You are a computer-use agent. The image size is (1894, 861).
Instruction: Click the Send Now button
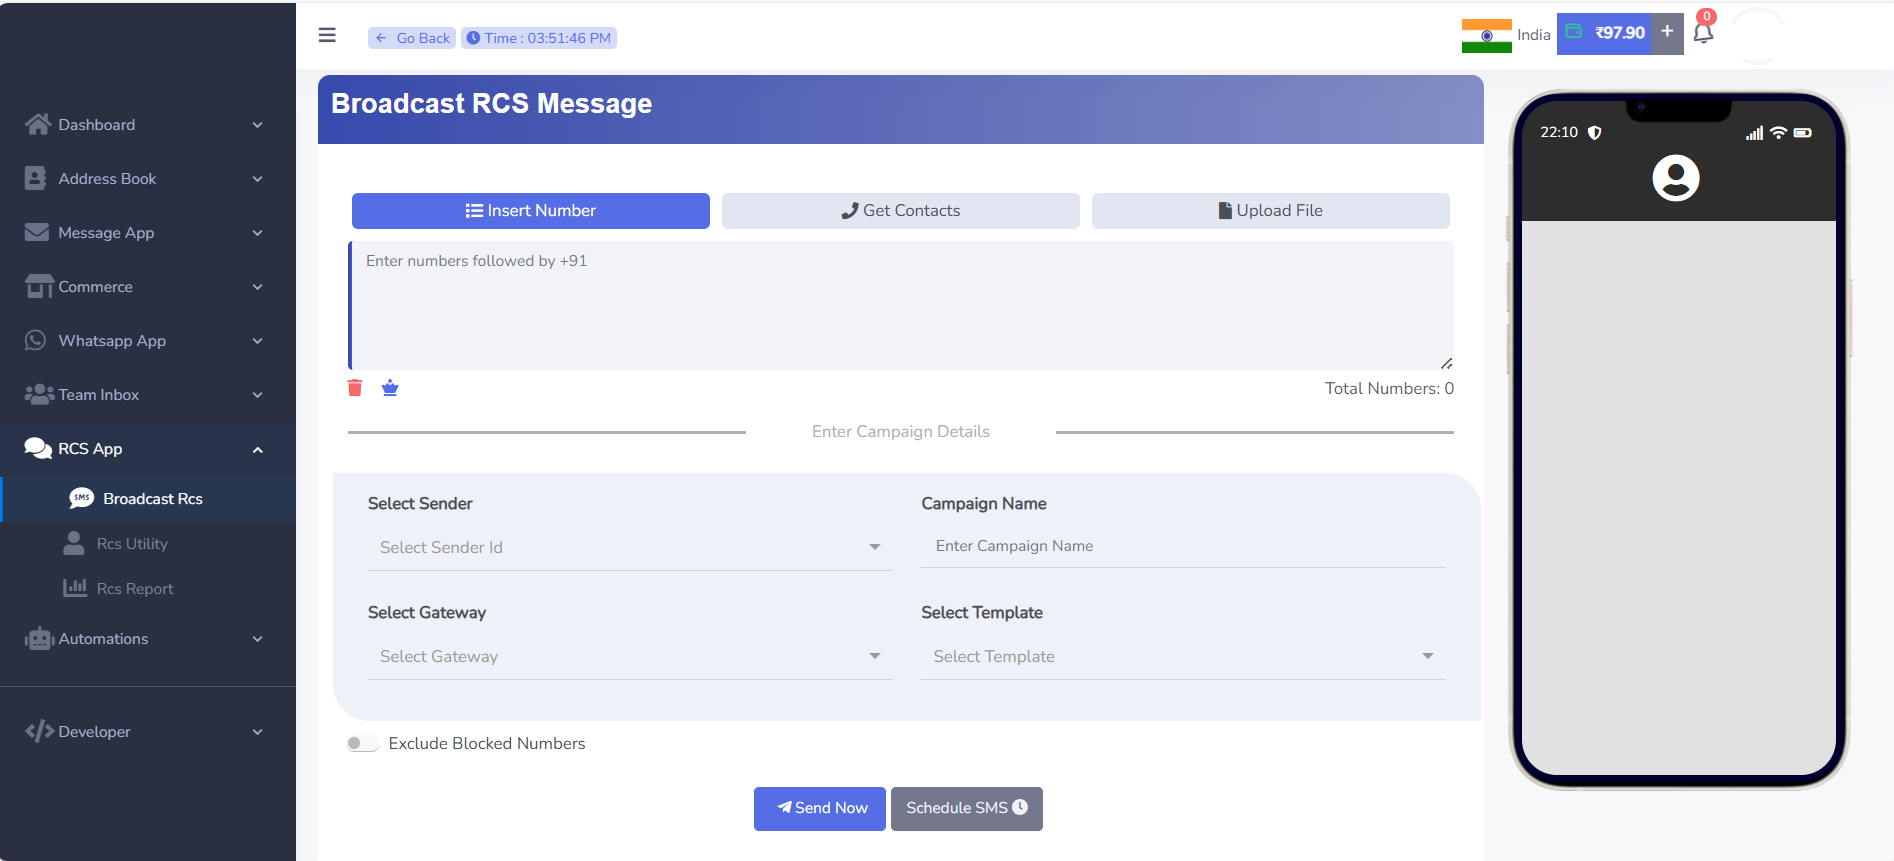pos(819,808)
